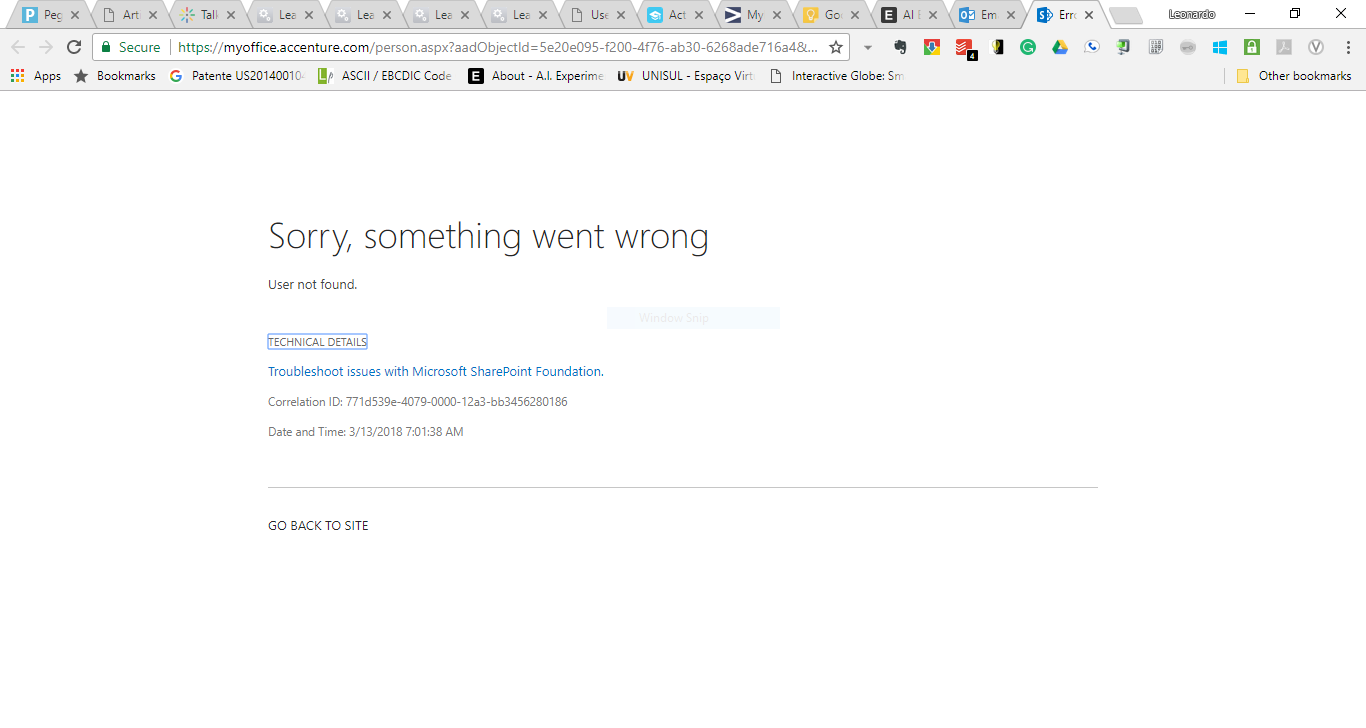Click the Date and Time text
The height and width of the screenshot is (728, 1366).
point(366,432)
